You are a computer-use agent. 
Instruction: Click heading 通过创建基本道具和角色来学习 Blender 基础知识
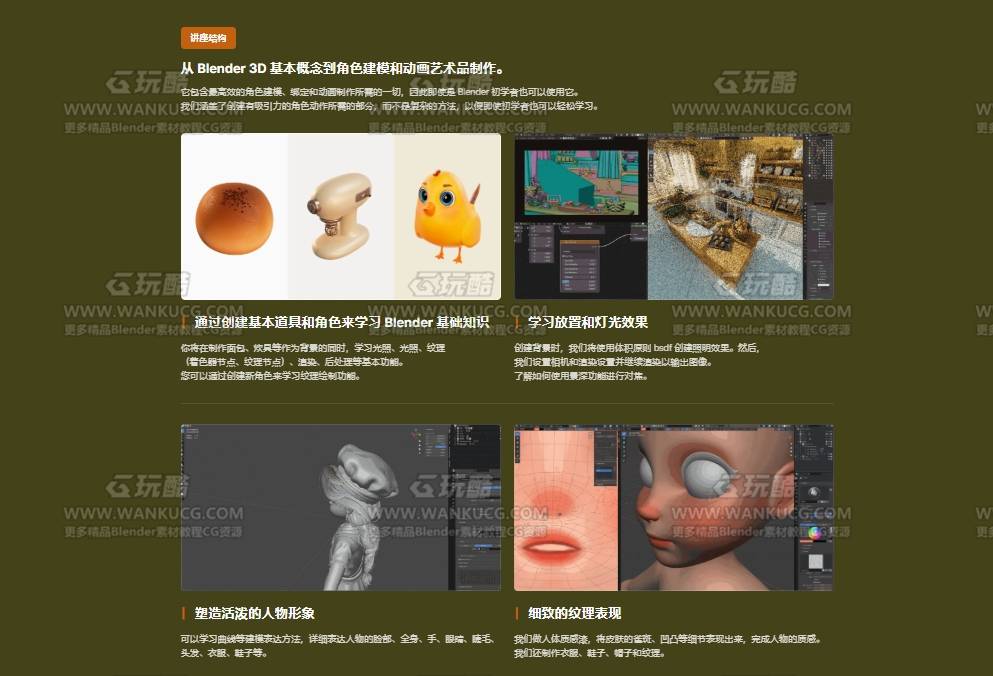(x=342, y=322)
